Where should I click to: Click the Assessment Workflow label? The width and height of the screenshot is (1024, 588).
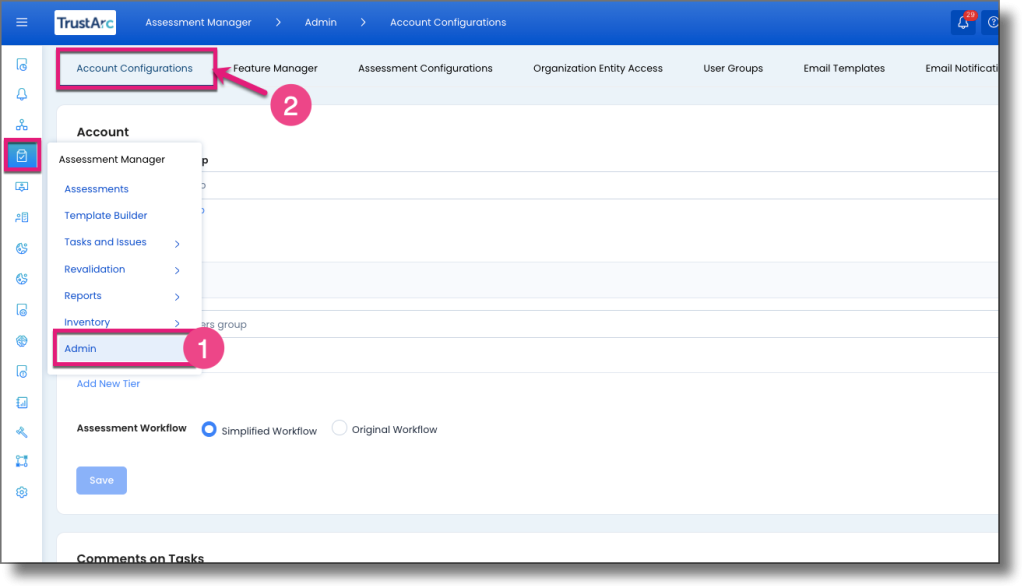[x=131, y=428]
